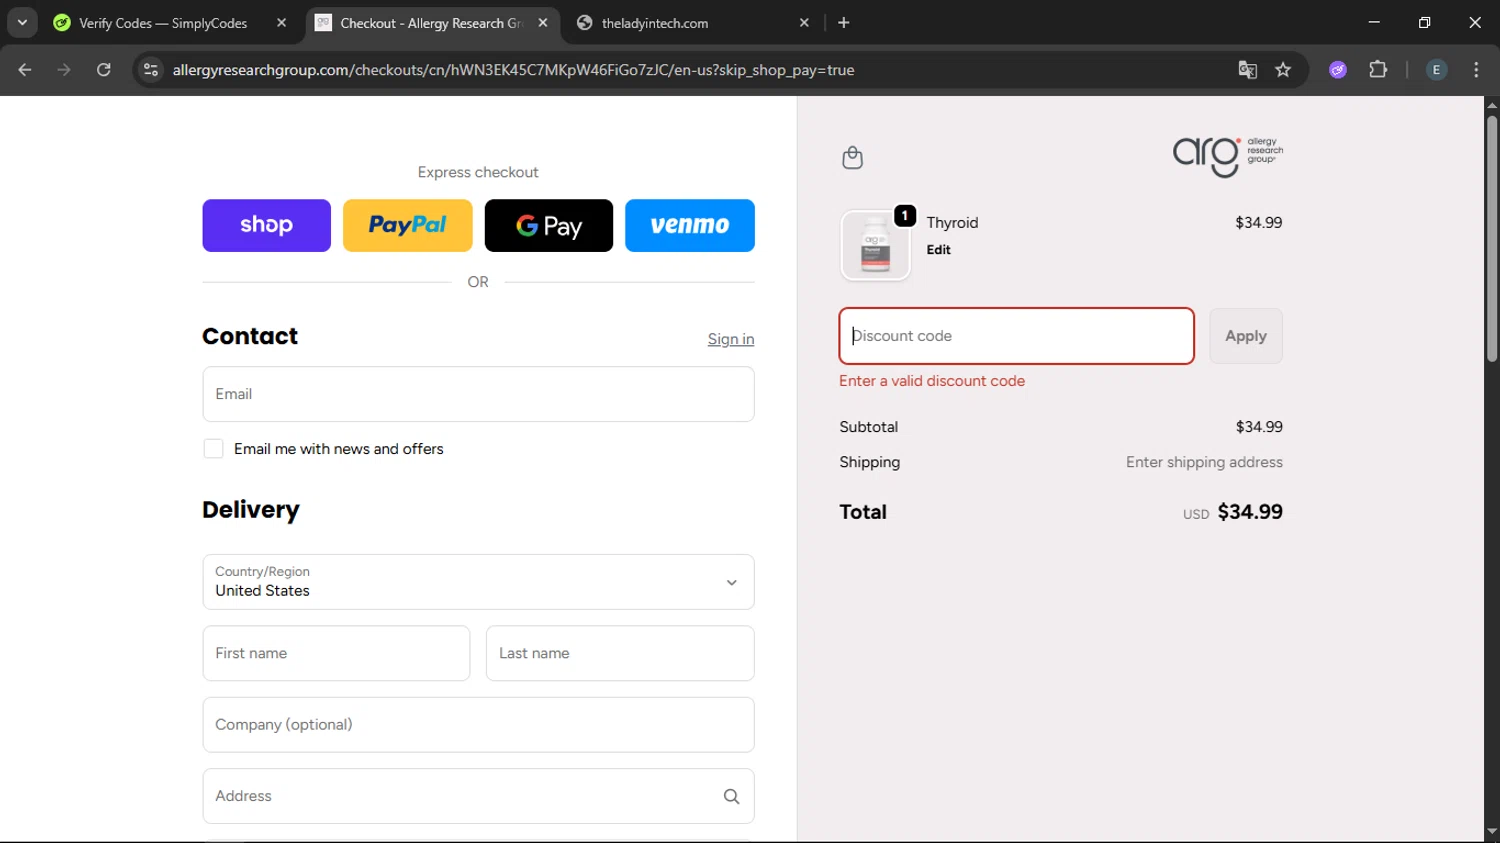This screenshot has width=1500, height=843.
Task: Close the Checkout Allergy Research tab
Action: point(543,23)
